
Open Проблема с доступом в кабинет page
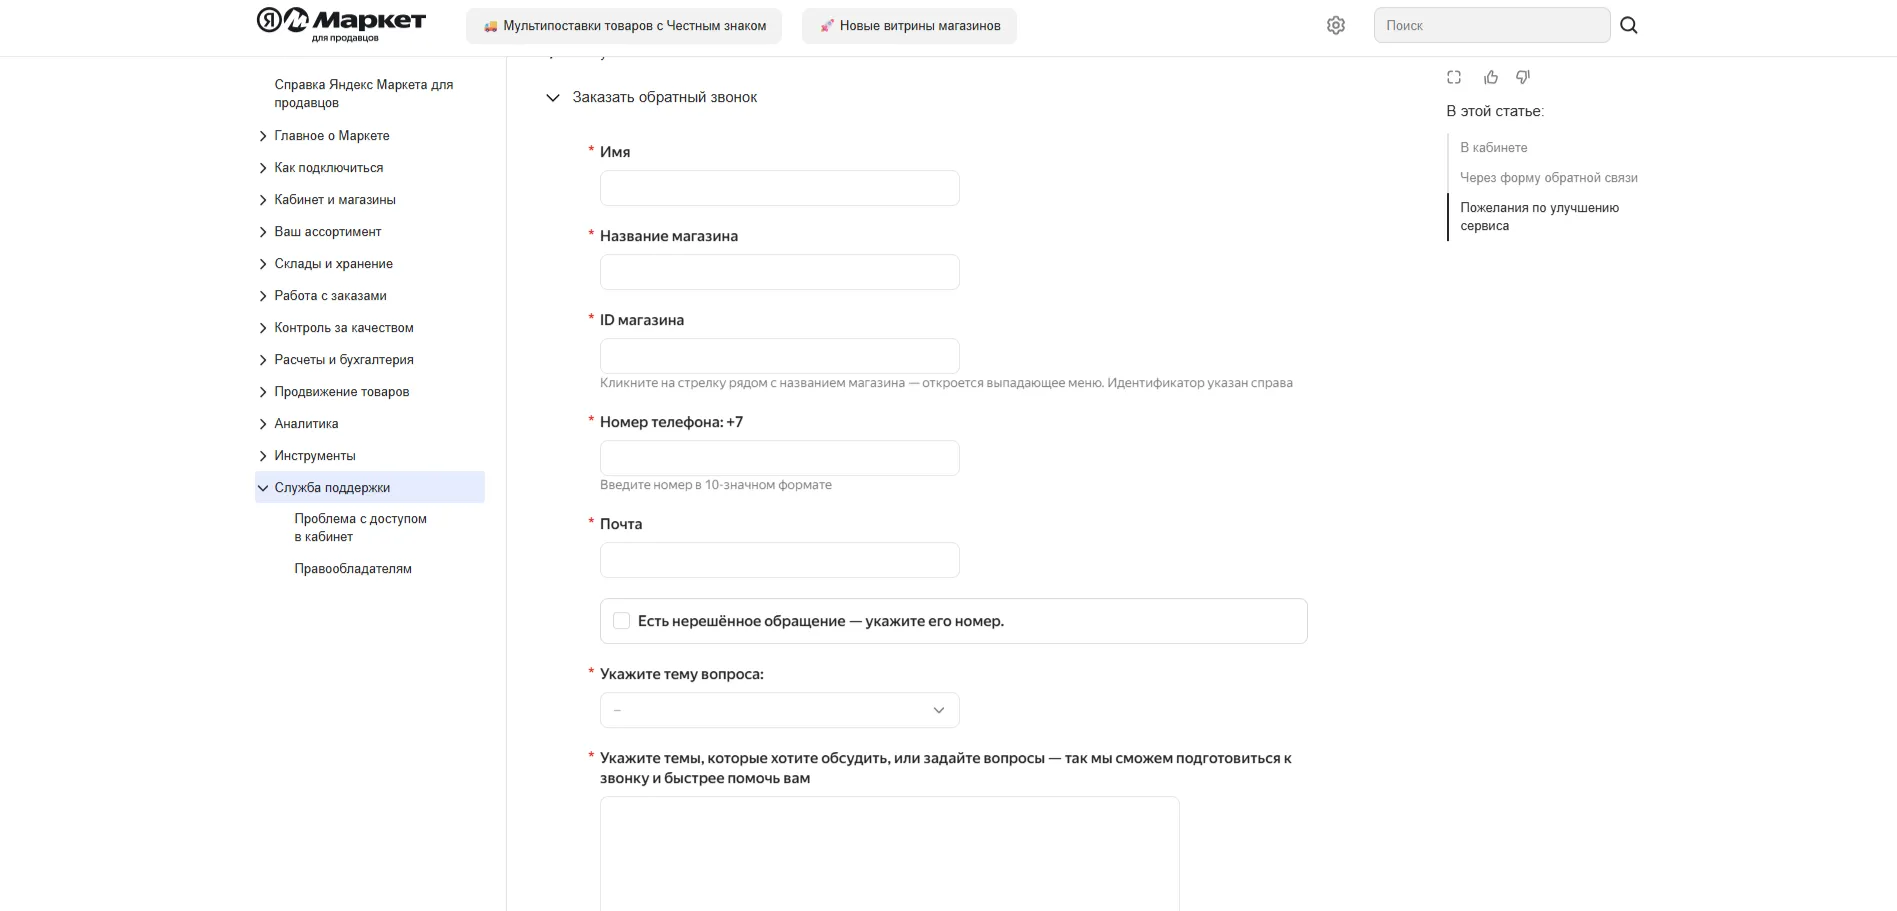(x=360, y=528)
